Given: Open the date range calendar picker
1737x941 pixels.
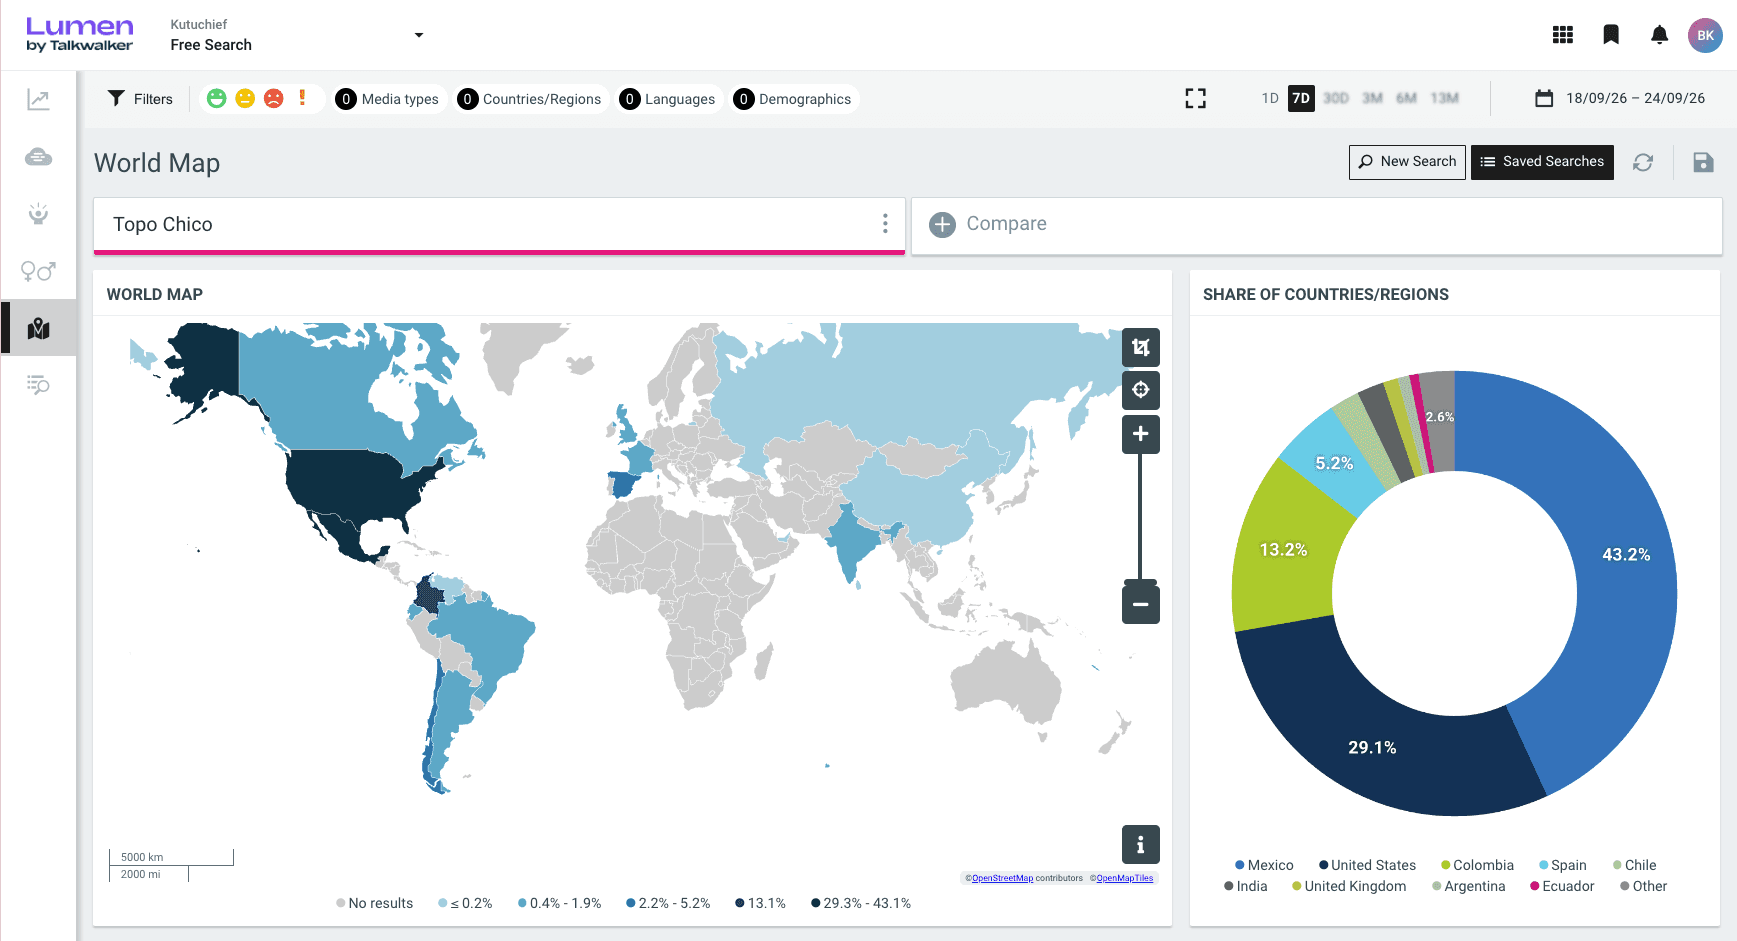Looking at the screenshot, I should [1620, 98].
